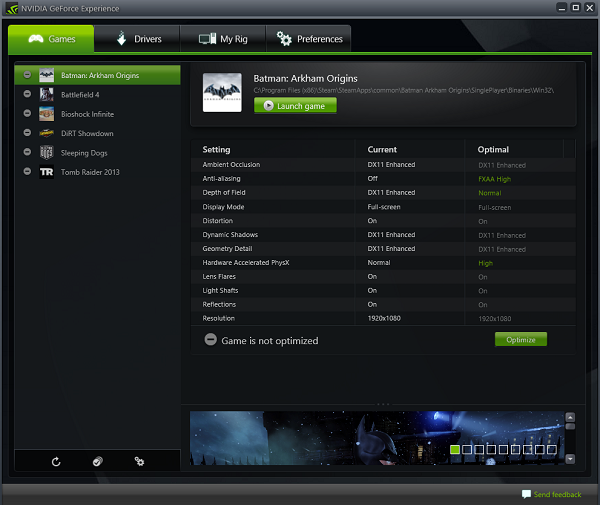Open the games settings gears icon
The width and height of the screenshot is (600, 505).
139,461
